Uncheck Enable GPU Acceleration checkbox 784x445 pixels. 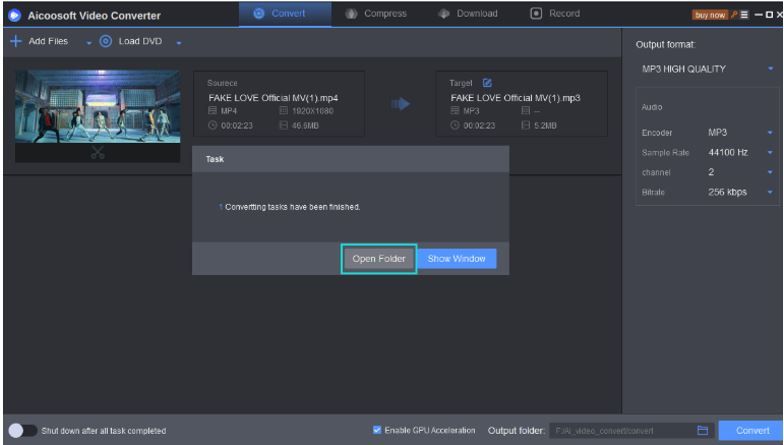point(375,430)
